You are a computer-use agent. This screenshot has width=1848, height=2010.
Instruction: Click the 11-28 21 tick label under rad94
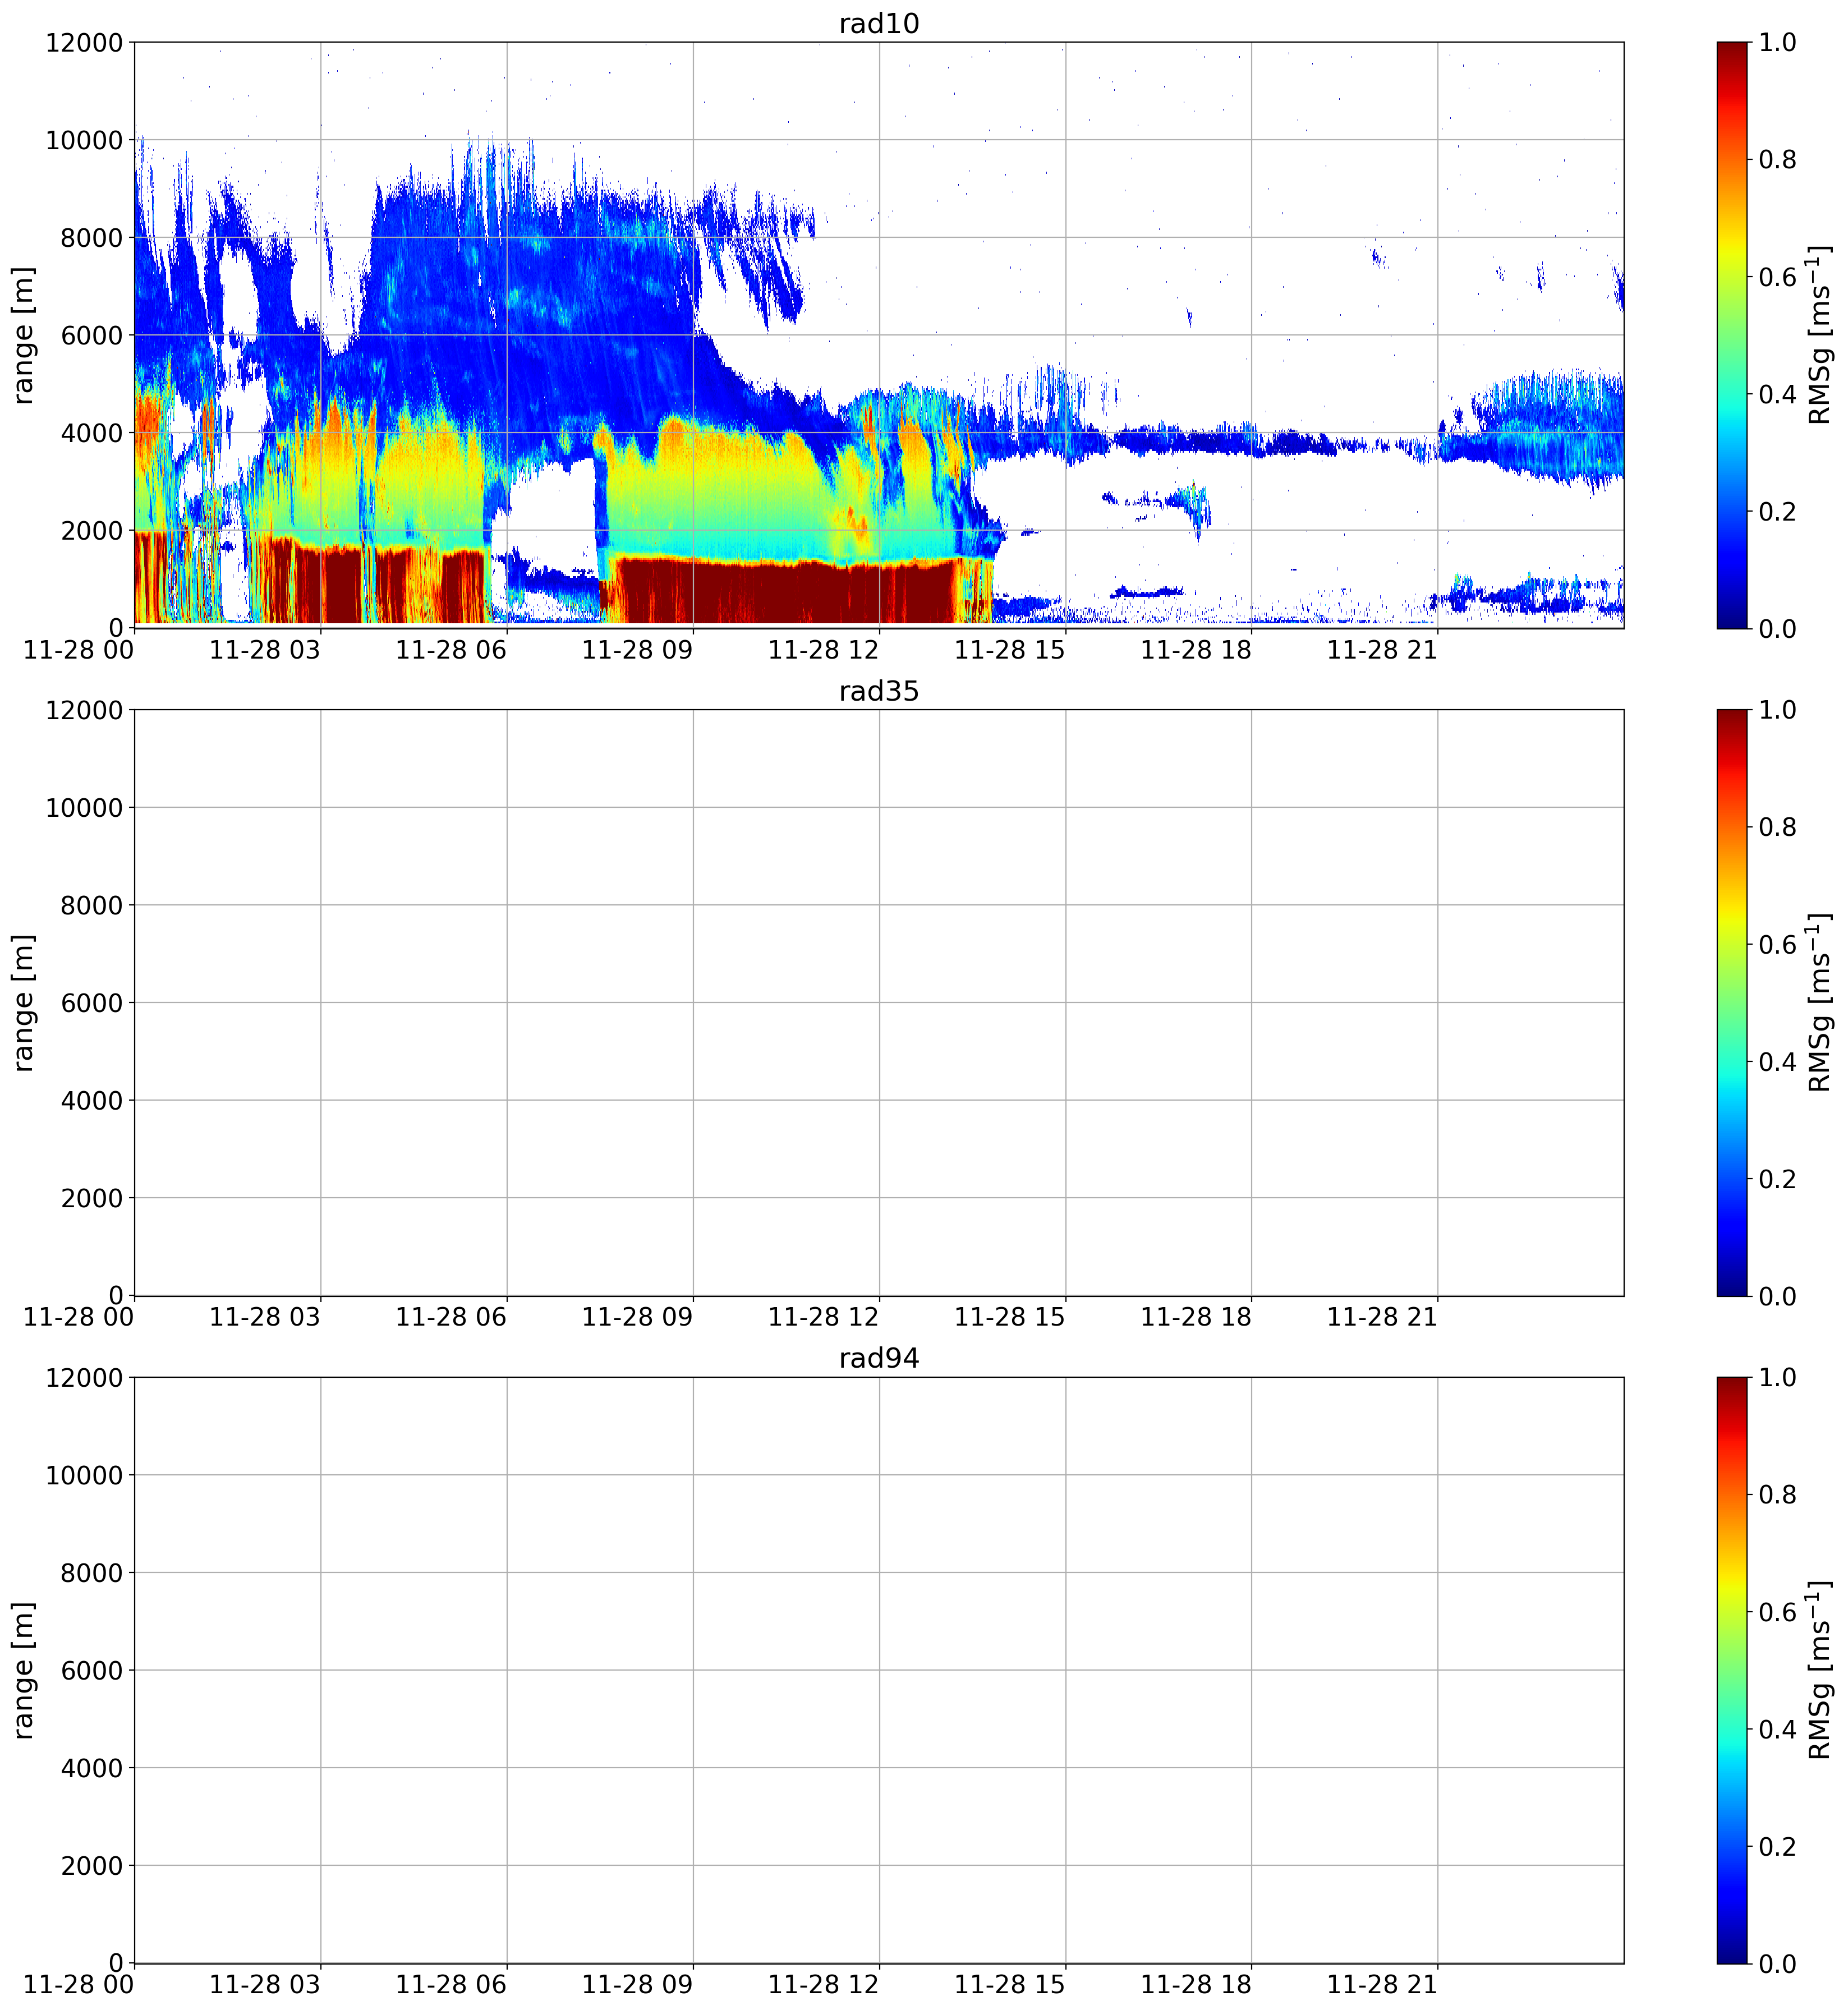1382,1984
